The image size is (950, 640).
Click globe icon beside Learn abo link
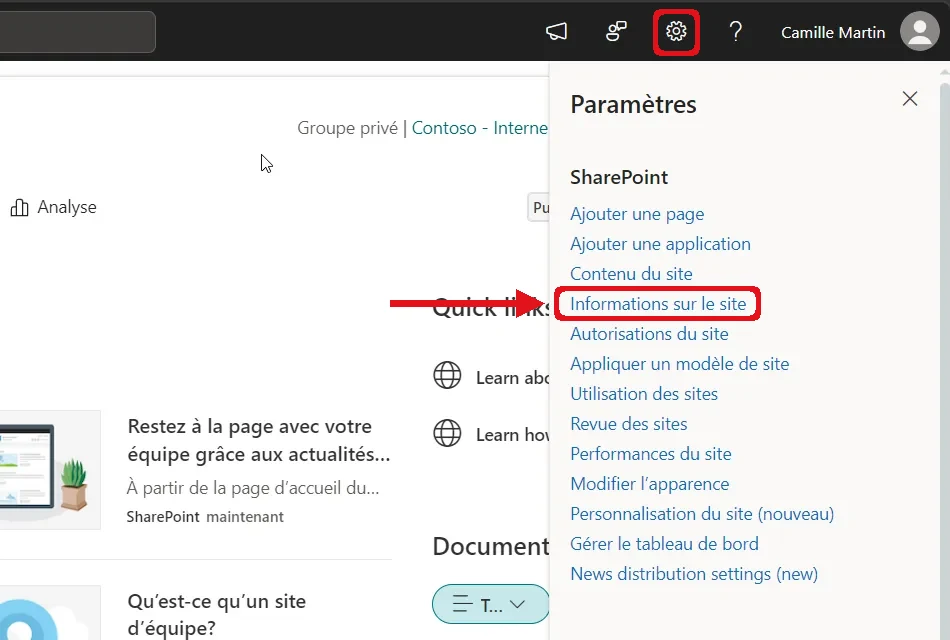(447, 375)
